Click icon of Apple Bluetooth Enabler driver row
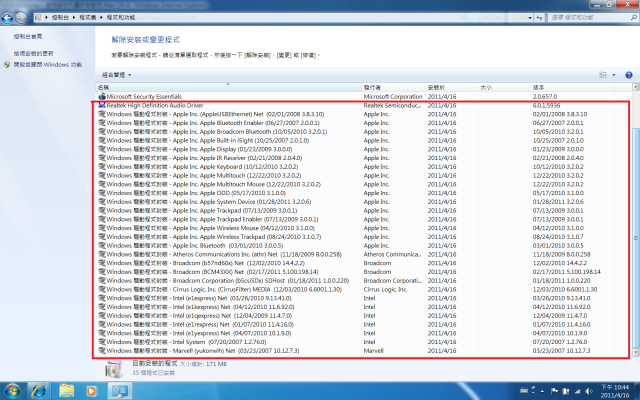This screenshot has height=400, width=640. click(x=102, y=123)
